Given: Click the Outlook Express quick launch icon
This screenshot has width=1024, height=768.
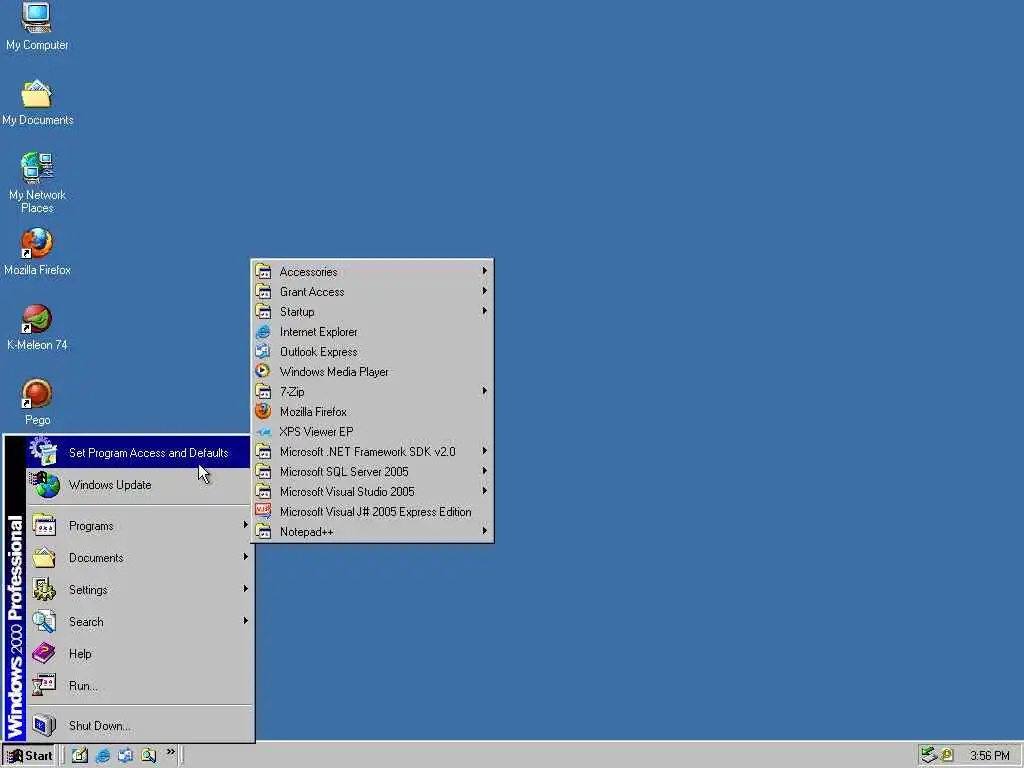Looking at the screenshot, I should pos(125,755).
